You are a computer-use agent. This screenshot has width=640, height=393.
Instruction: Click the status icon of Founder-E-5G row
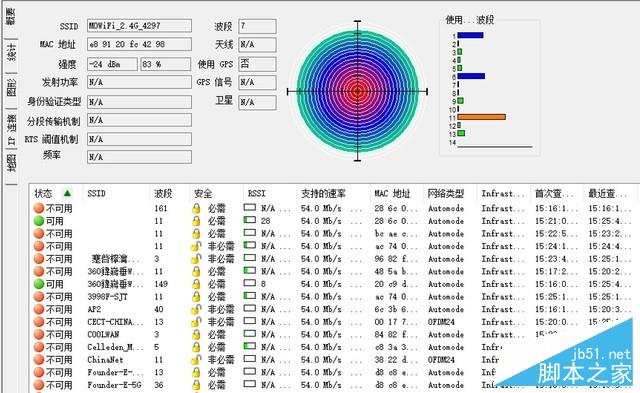(39, 385)
